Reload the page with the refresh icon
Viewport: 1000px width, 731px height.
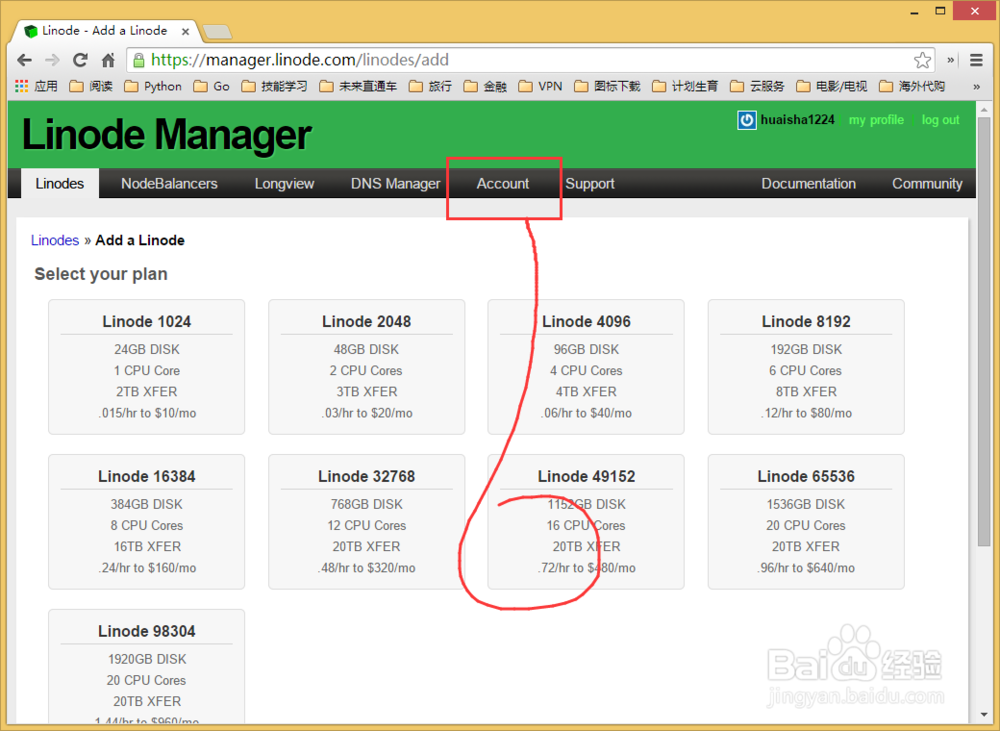pyautogui.click(x=80, y=60)
